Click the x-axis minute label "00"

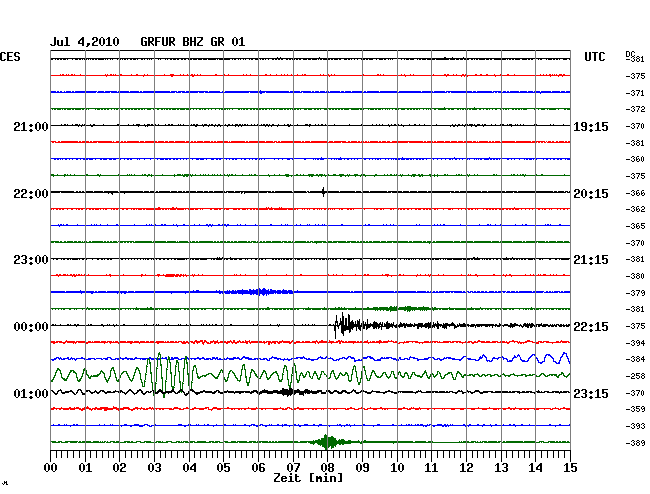pos(51,468)
